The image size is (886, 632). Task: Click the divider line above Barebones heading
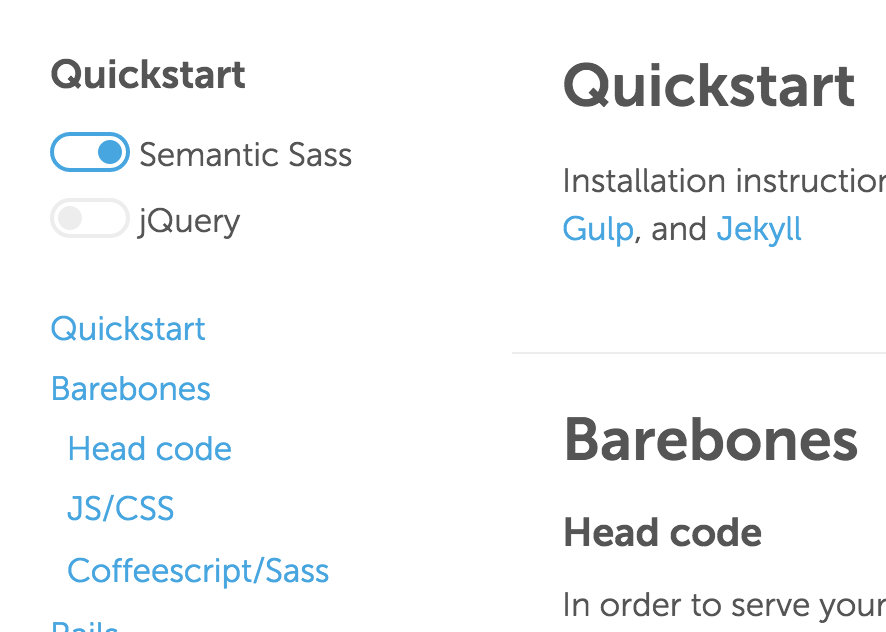698,353
